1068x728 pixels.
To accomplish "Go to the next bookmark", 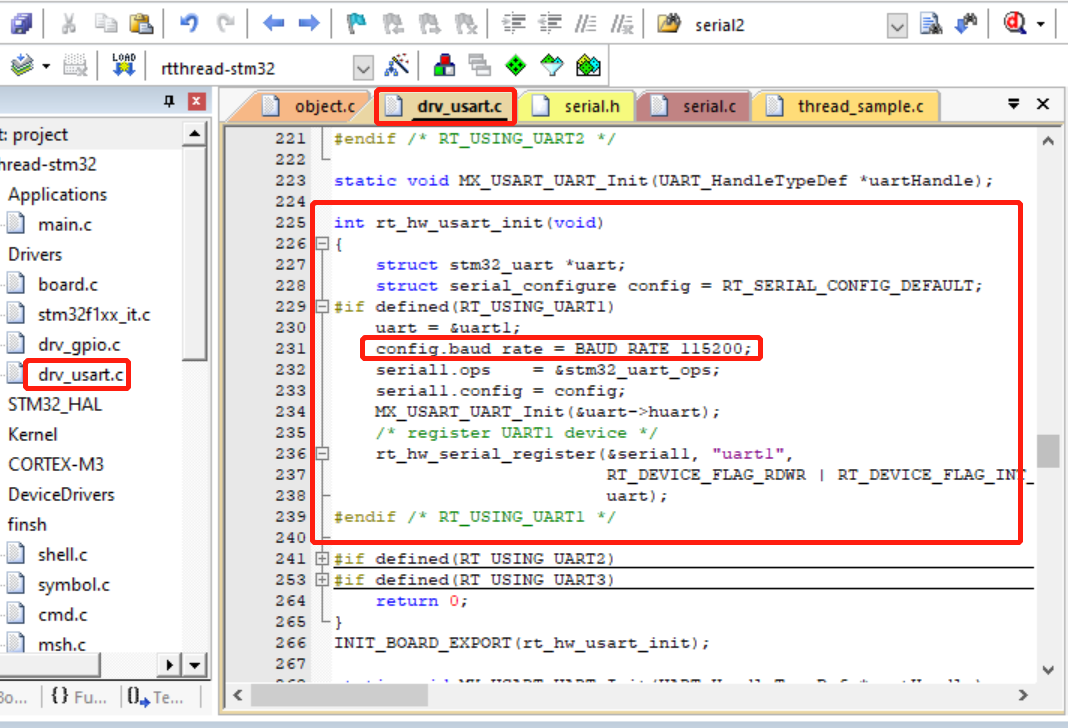I will pos(429,24).
